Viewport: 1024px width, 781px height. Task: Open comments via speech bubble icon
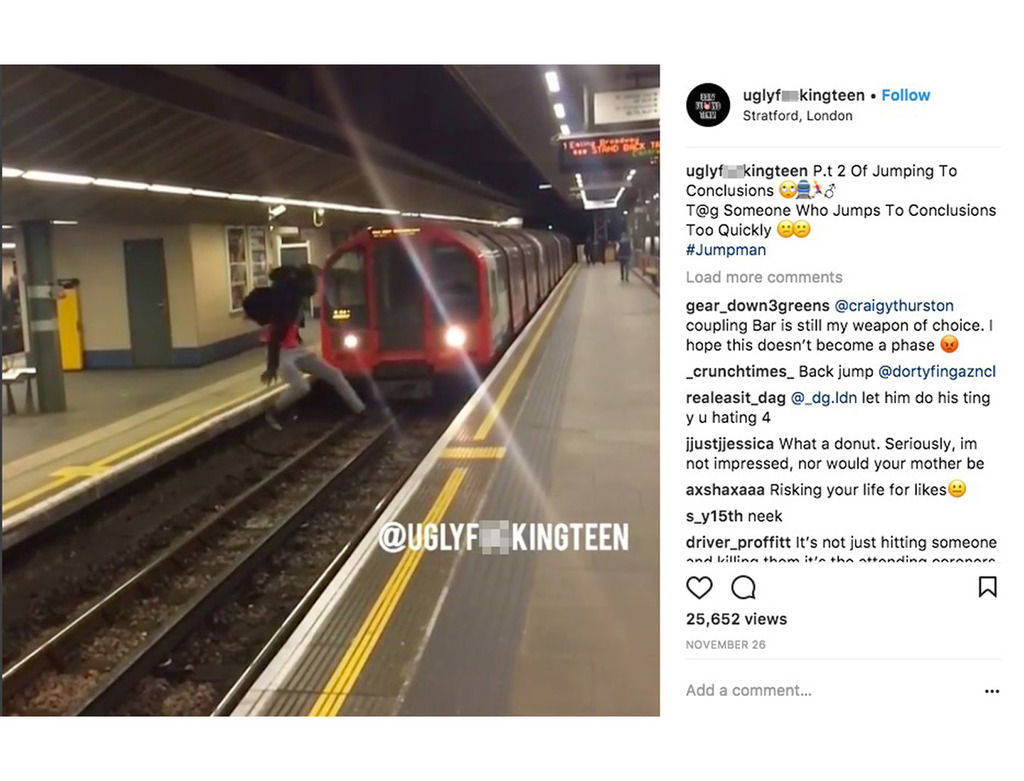coord(743,588)
